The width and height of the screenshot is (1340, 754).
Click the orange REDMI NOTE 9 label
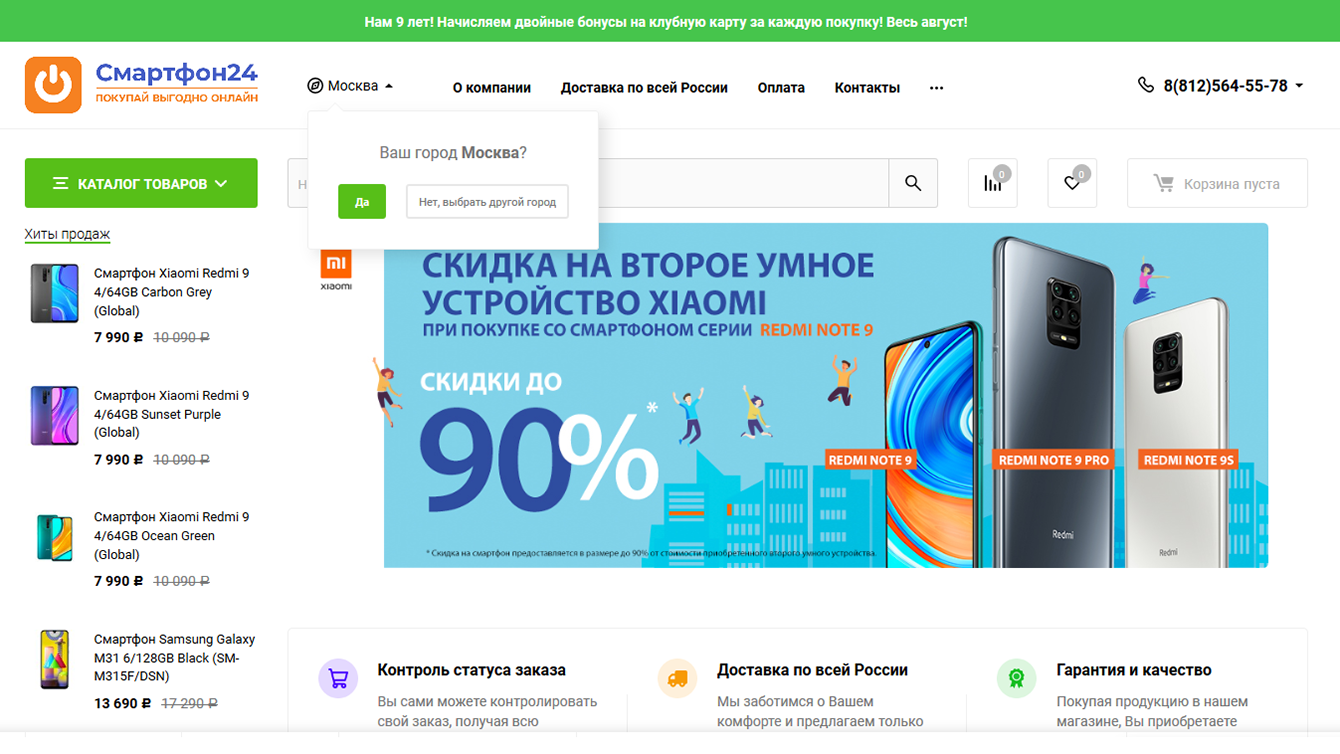click(x=870, y=460)
